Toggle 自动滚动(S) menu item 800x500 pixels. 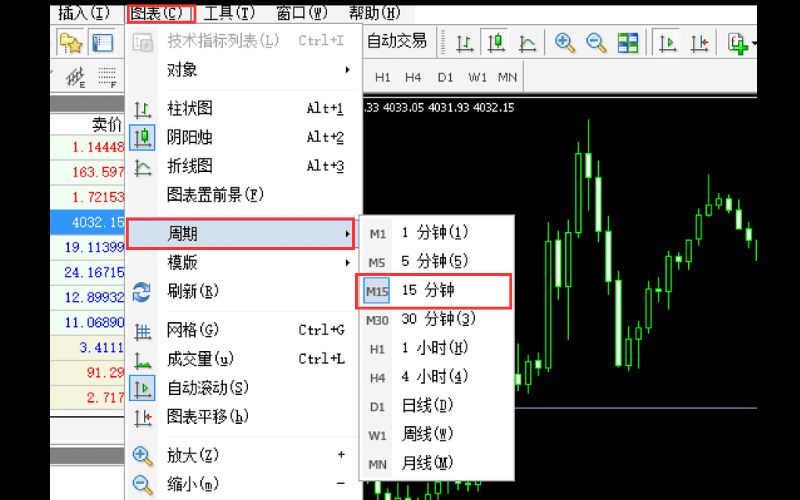click(x=243, y=388)
